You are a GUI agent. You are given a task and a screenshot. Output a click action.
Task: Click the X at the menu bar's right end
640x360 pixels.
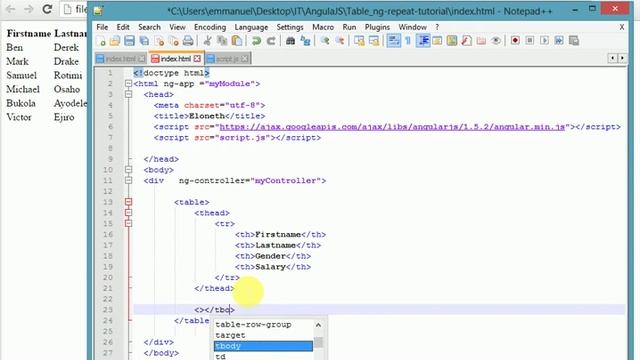(x=622, y=27)
